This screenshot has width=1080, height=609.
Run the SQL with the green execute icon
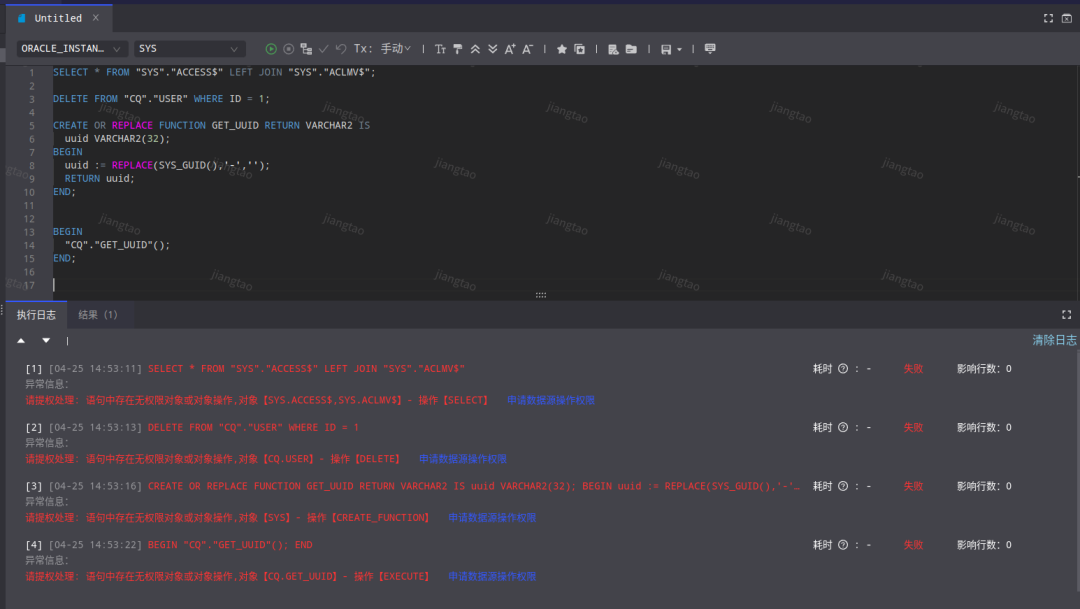pyautogui.click(x=271, y=49)
